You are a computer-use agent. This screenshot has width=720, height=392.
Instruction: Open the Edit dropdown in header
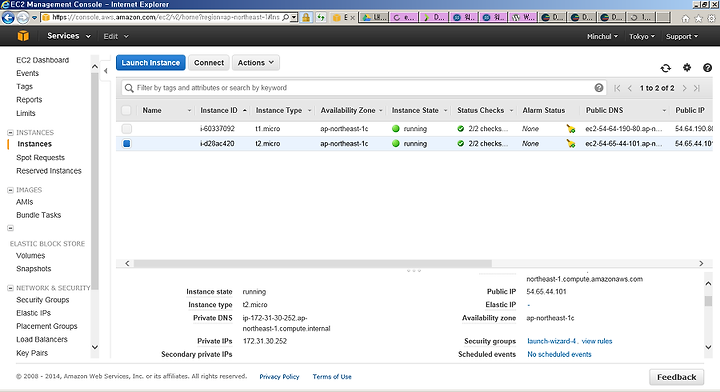pos(116,36)
